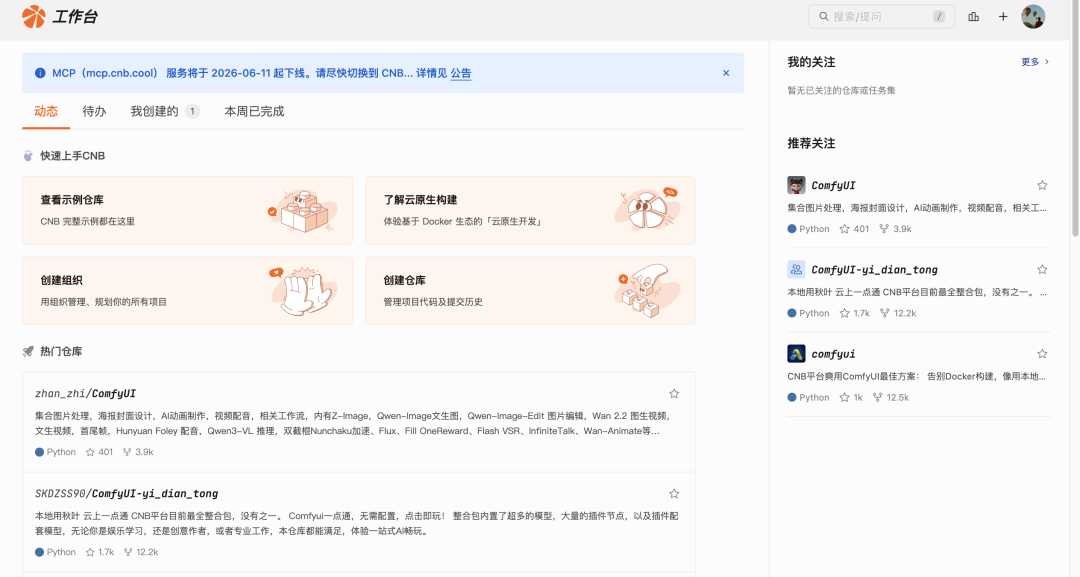Click the fork icon of zhan_zhi/ComfyUI
This screenshot has height=577, width=1080.
(127, 452)
